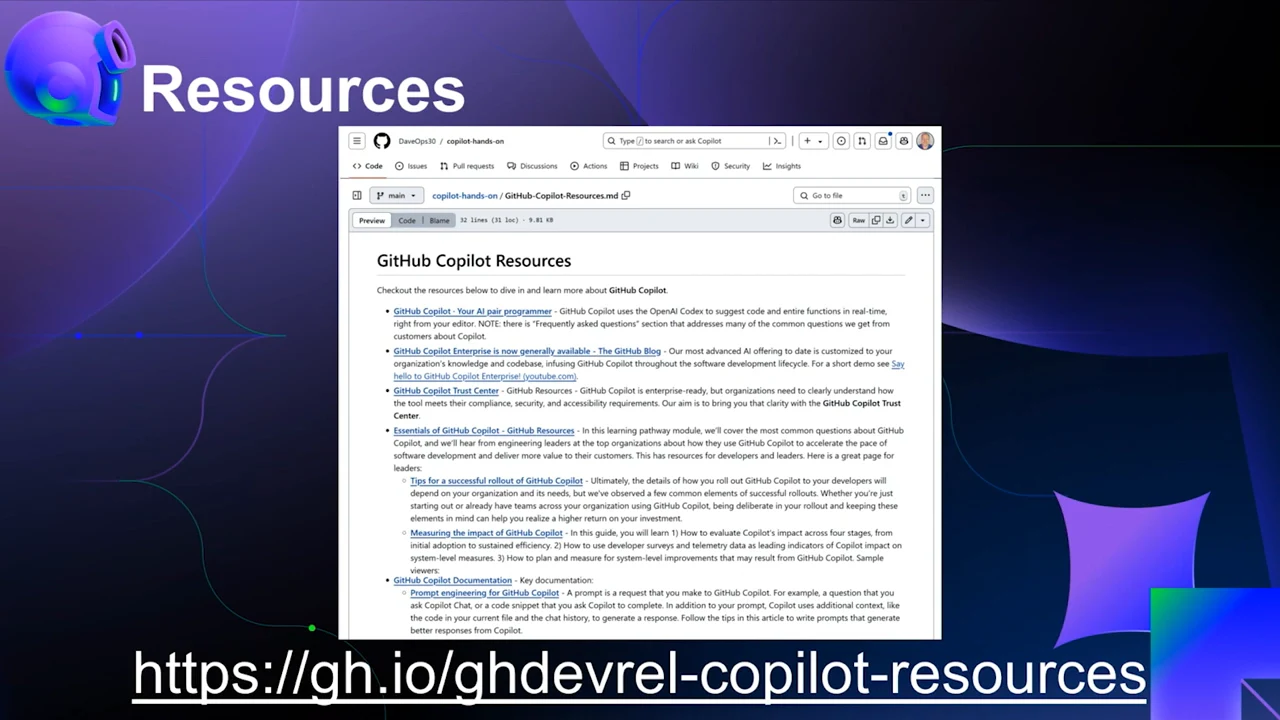This screenshot has width=1280, height=720.
Task: Click the plus create-new button
Action: [x=808, y=141]
